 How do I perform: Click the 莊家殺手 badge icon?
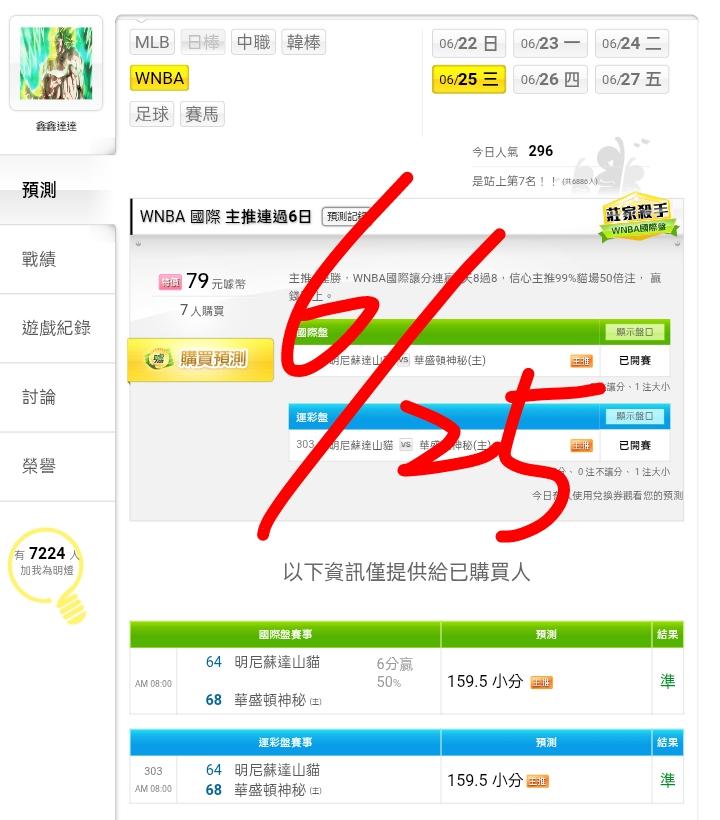[x=638, y=217]
